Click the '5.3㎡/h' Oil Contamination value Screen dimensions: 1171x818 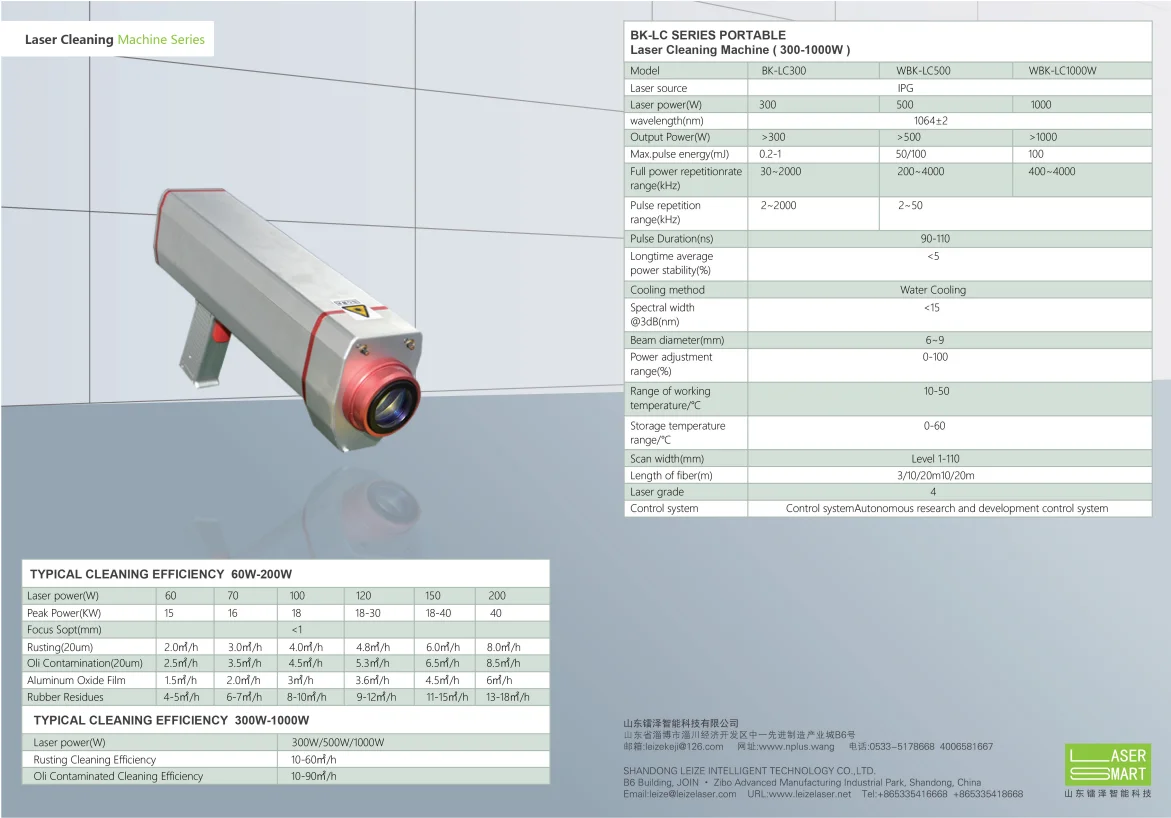click(373, 663)
